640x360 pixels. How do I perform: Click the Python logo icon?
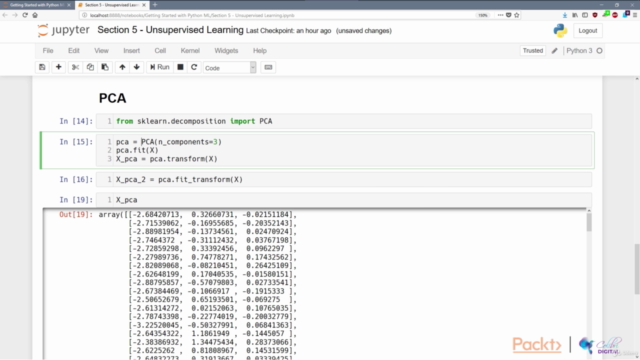(x=560, y=31)
